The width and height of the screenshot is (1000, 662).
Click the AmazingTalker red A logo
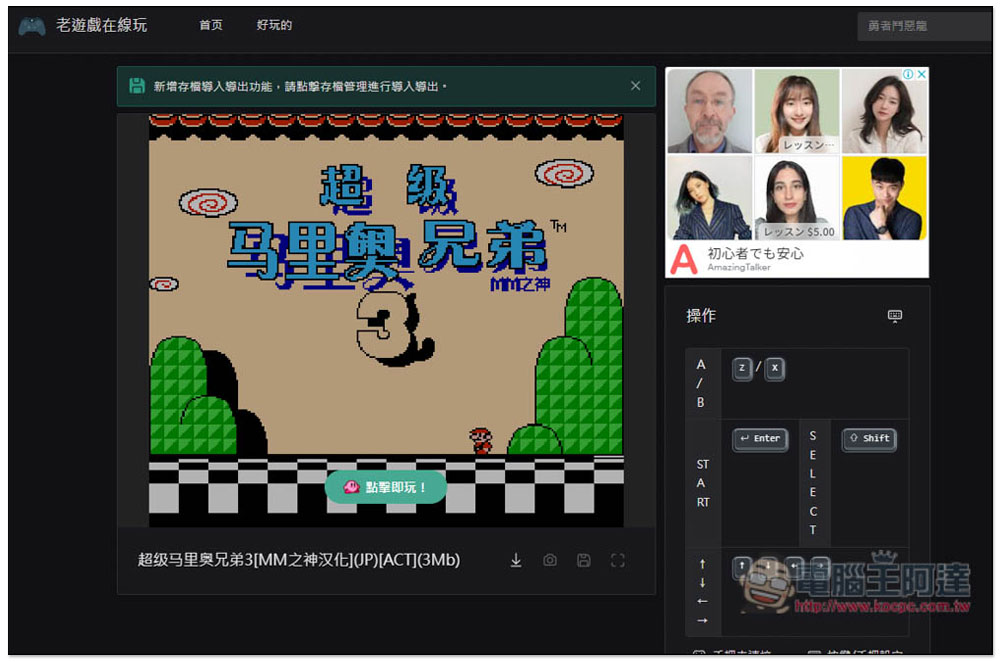(x=684, y=259)
